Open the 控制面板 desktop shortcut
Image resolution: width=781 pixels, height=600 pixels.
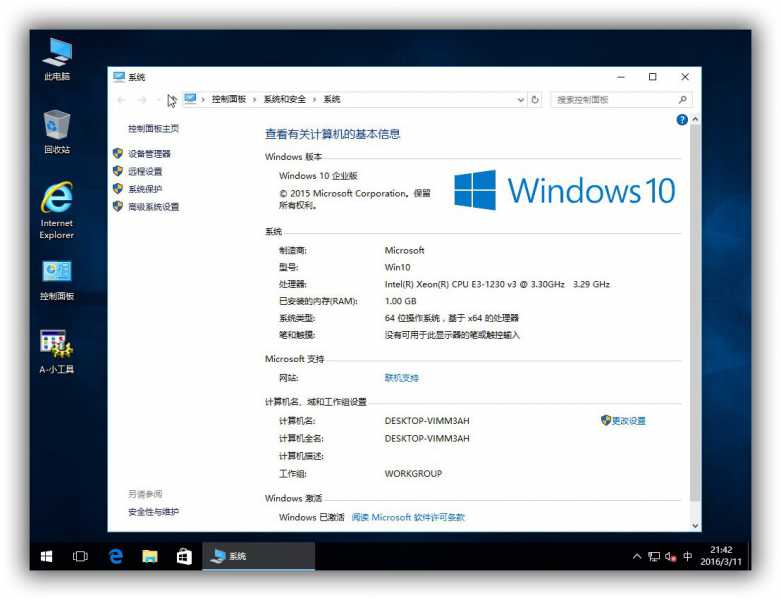[57, 280]
